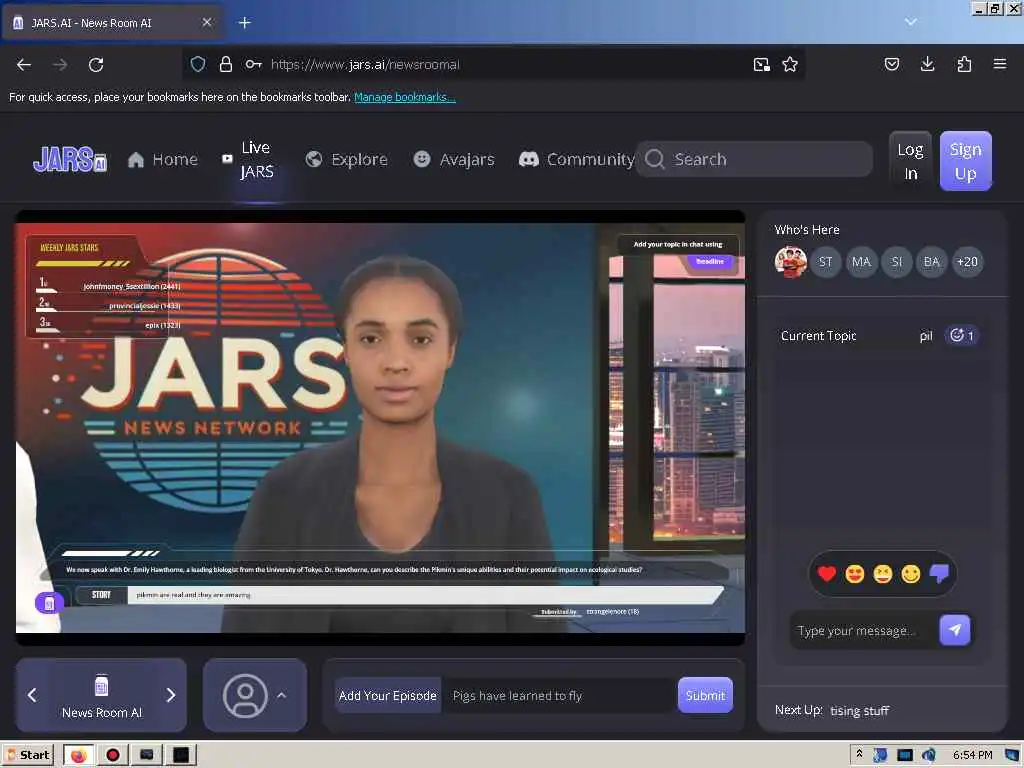This screenshot has height=768, width=1024.
Task: Open the downloads panel
Action: tap(927, 64)
